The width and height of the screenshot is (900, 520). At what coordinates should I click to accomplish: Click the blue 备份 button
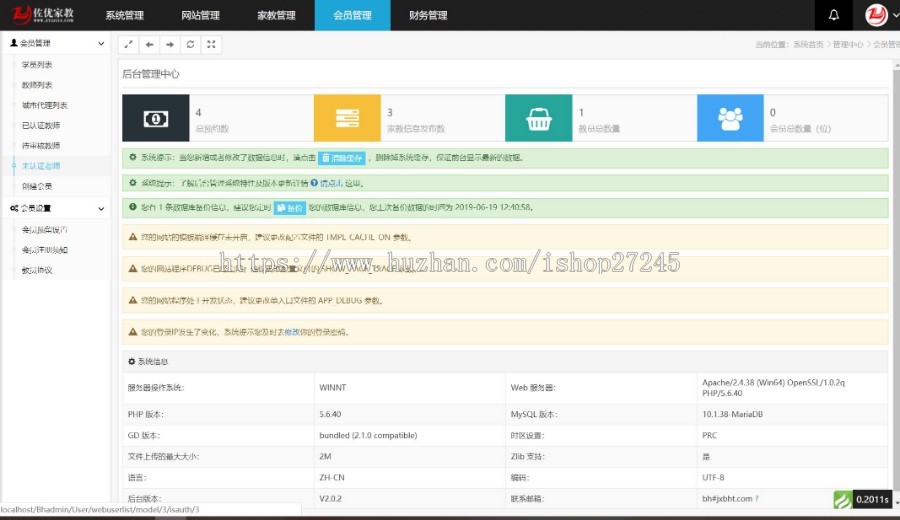coord(289,208)
